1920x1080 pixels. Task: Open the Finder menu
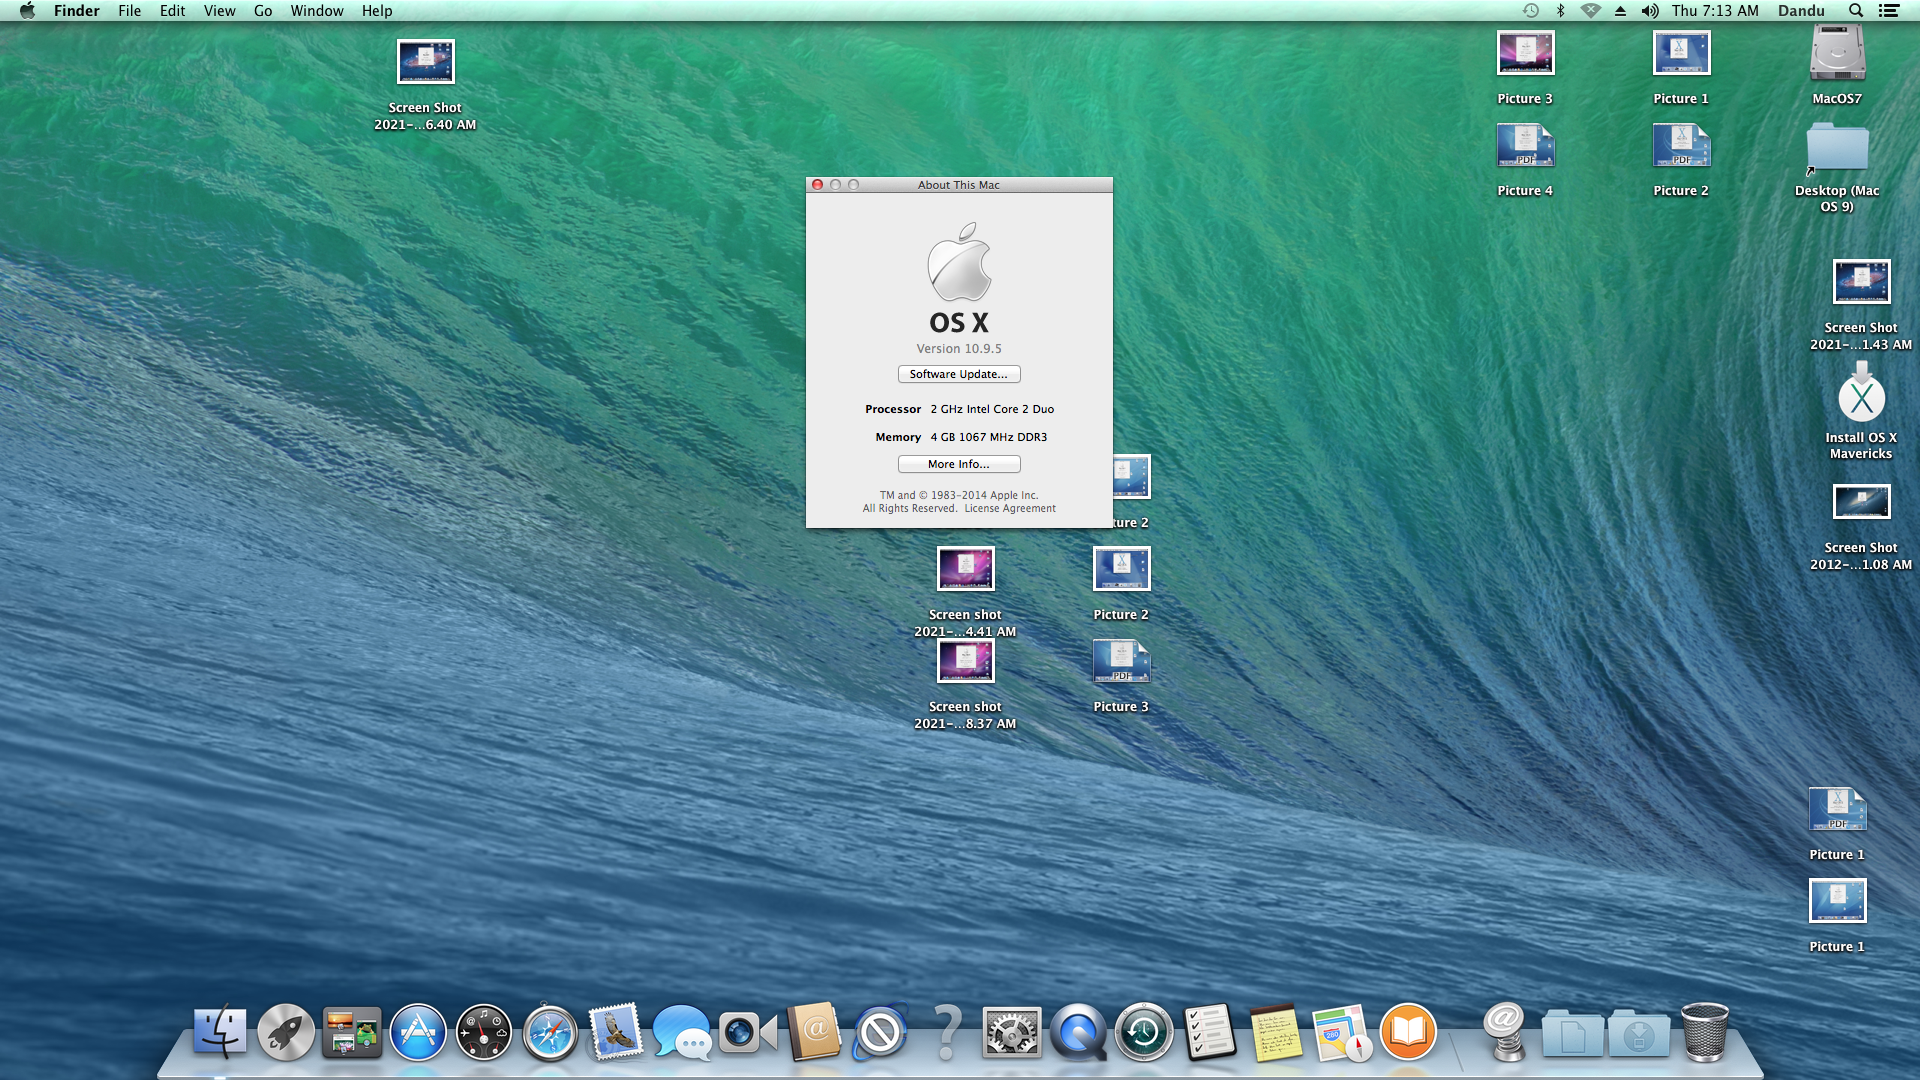tap(77, 11)
